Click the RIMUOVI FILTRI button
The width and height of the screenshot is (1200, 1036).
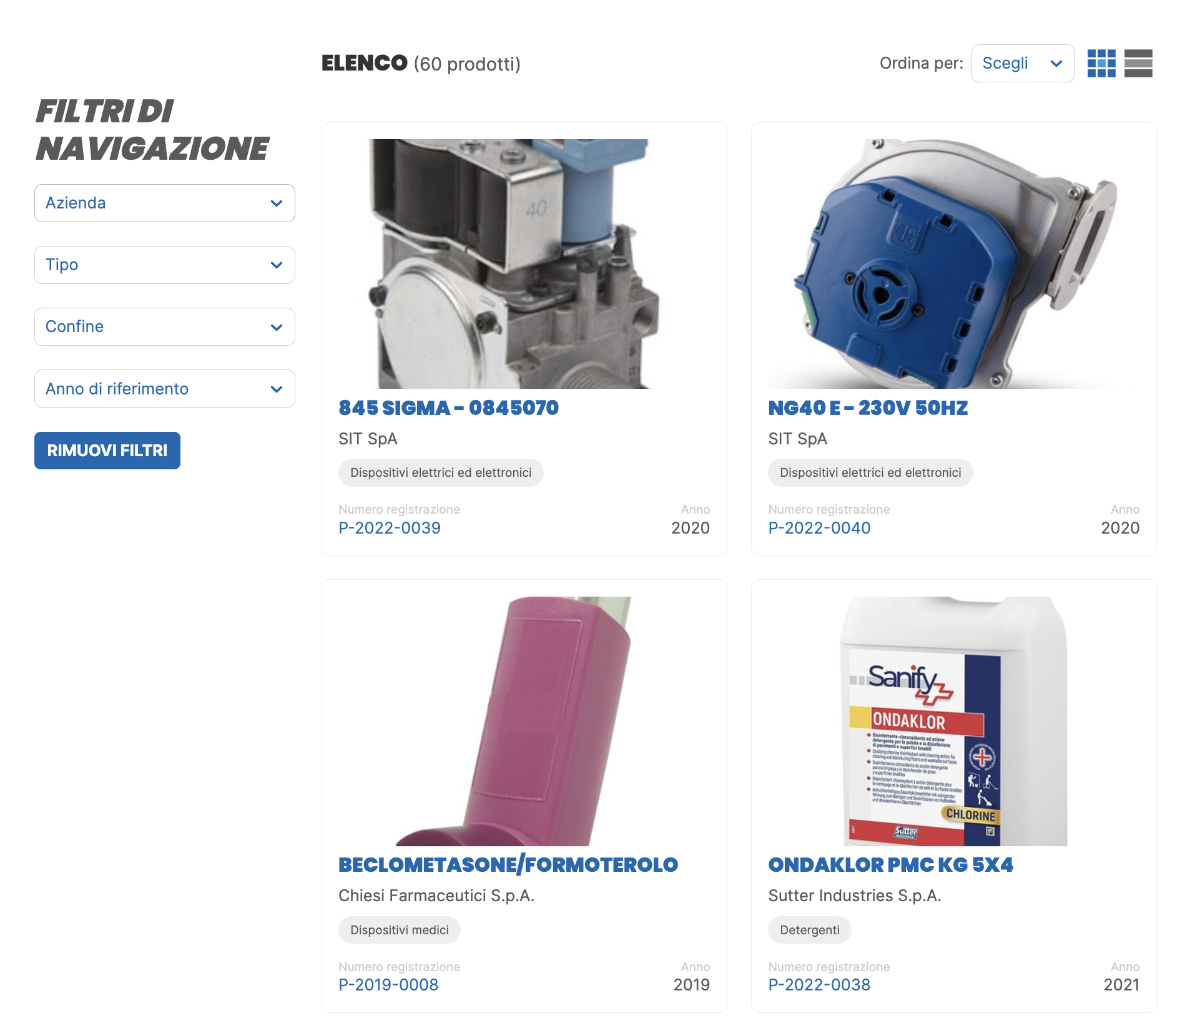click(107, 450)
